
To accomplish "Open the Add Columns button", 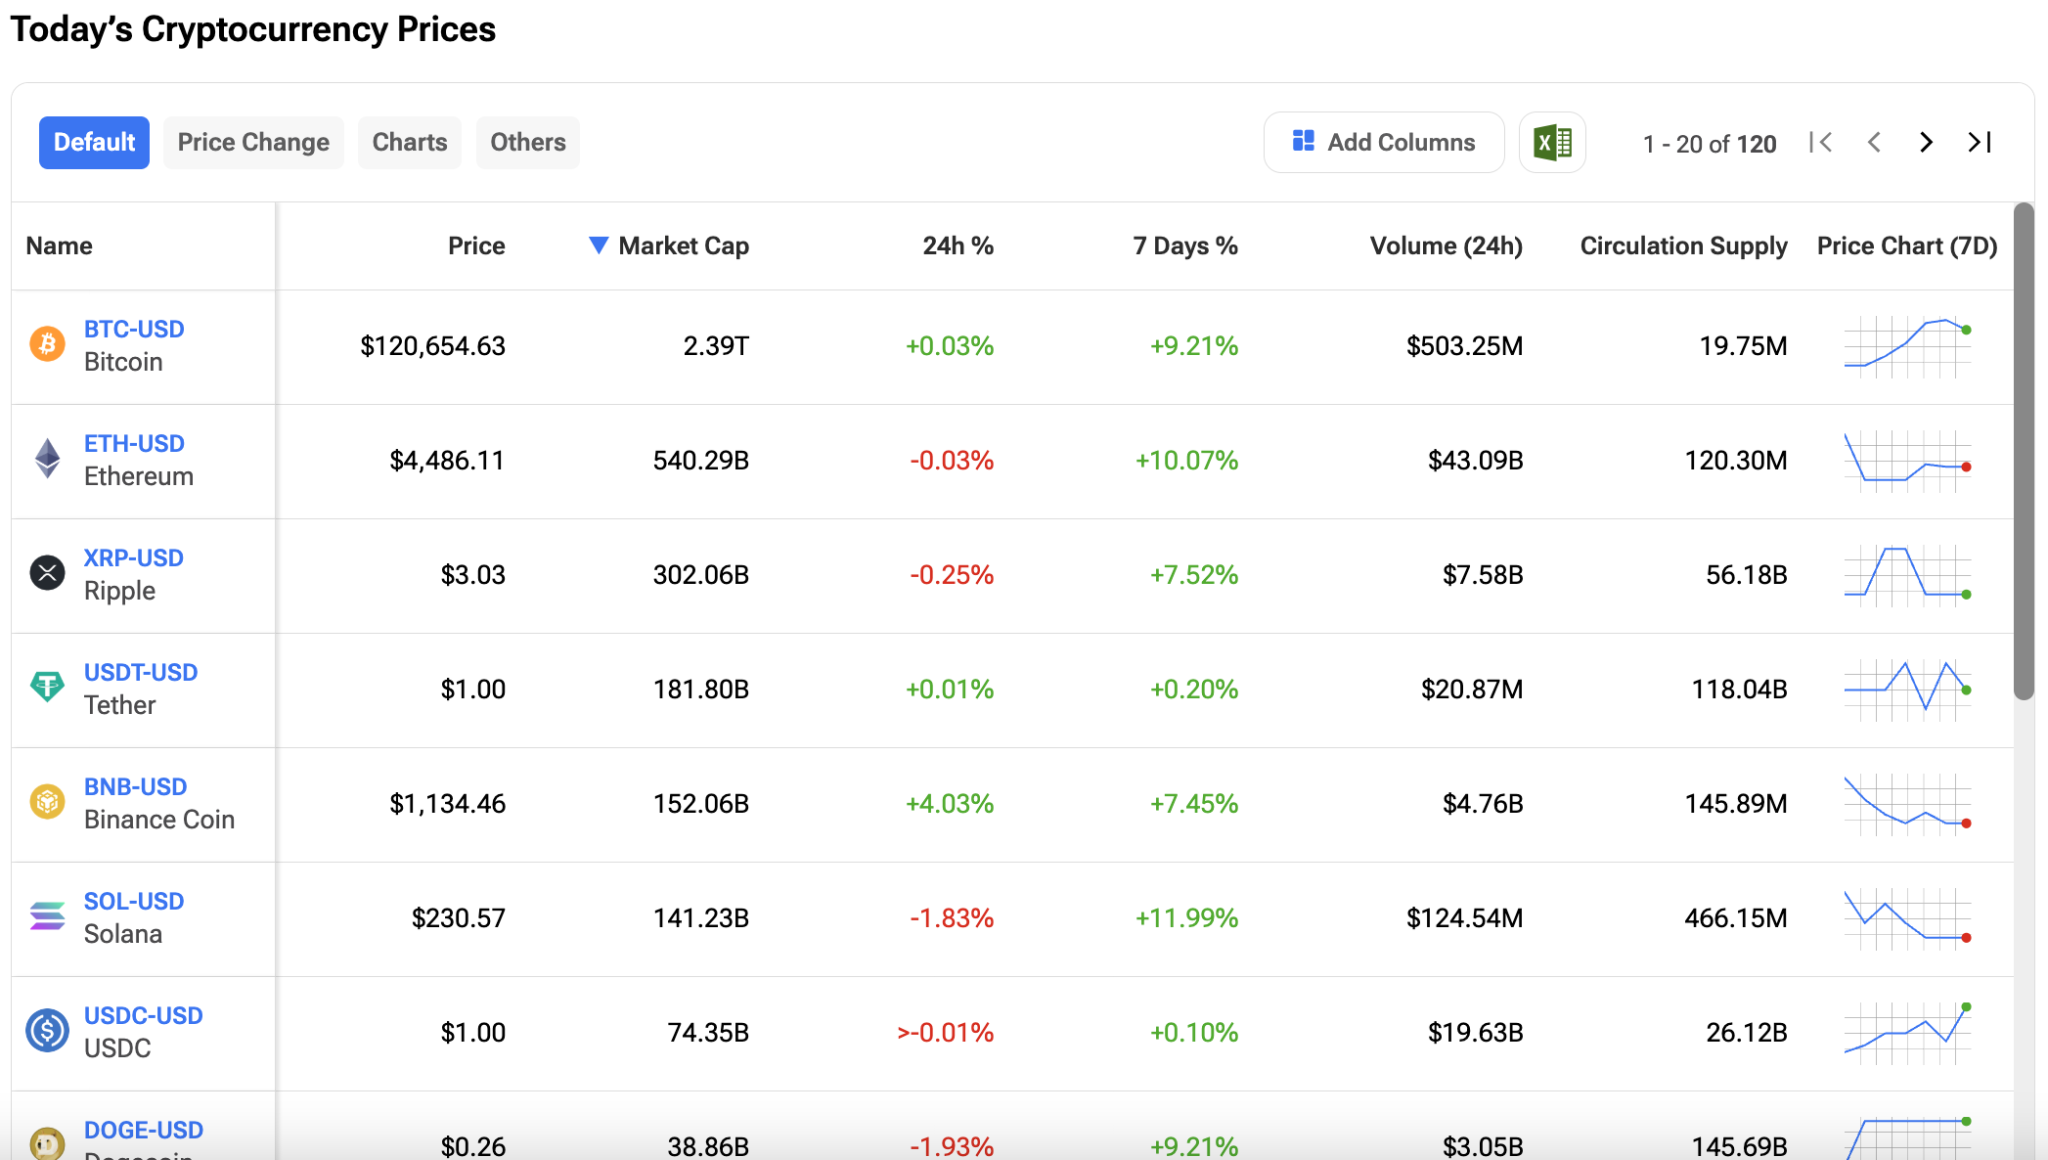I will click(x=1383, y=143).
